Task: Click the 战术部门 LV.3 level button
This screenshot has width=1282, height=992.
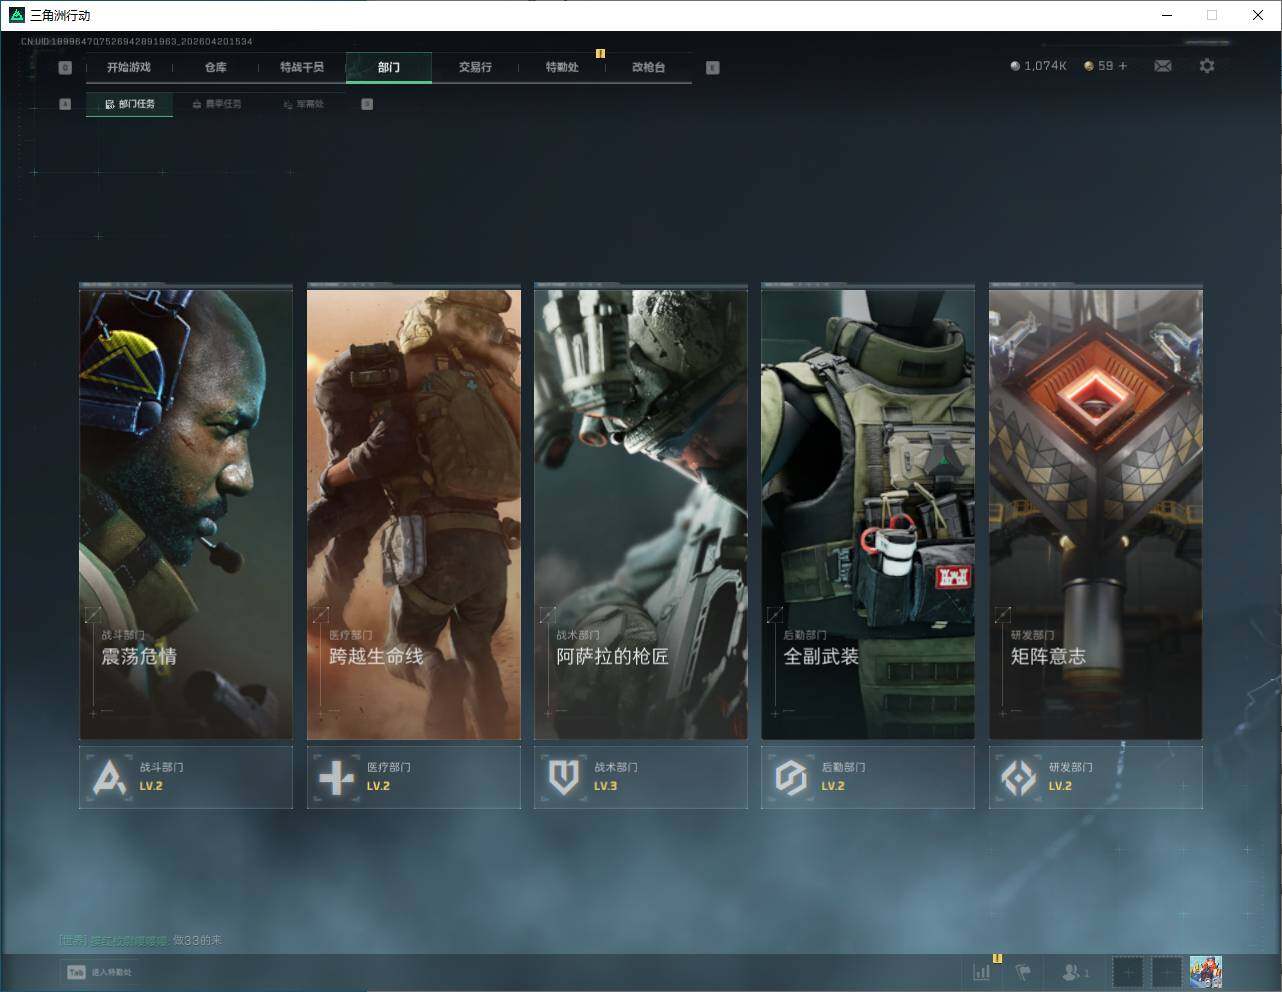Action: pyautogui.click(x=641, y=777)
